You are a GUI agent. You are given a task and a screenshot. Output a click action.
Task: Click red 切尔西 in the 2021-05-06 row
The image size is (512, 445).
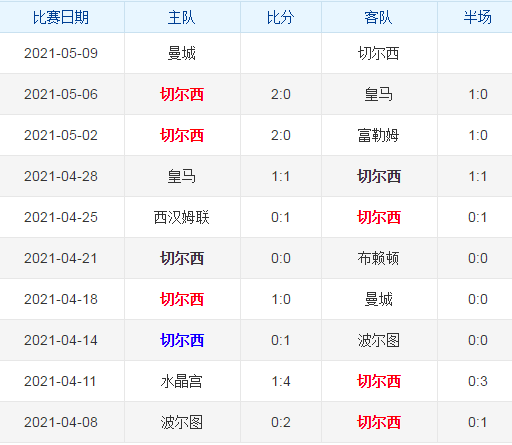coord(182,94)
